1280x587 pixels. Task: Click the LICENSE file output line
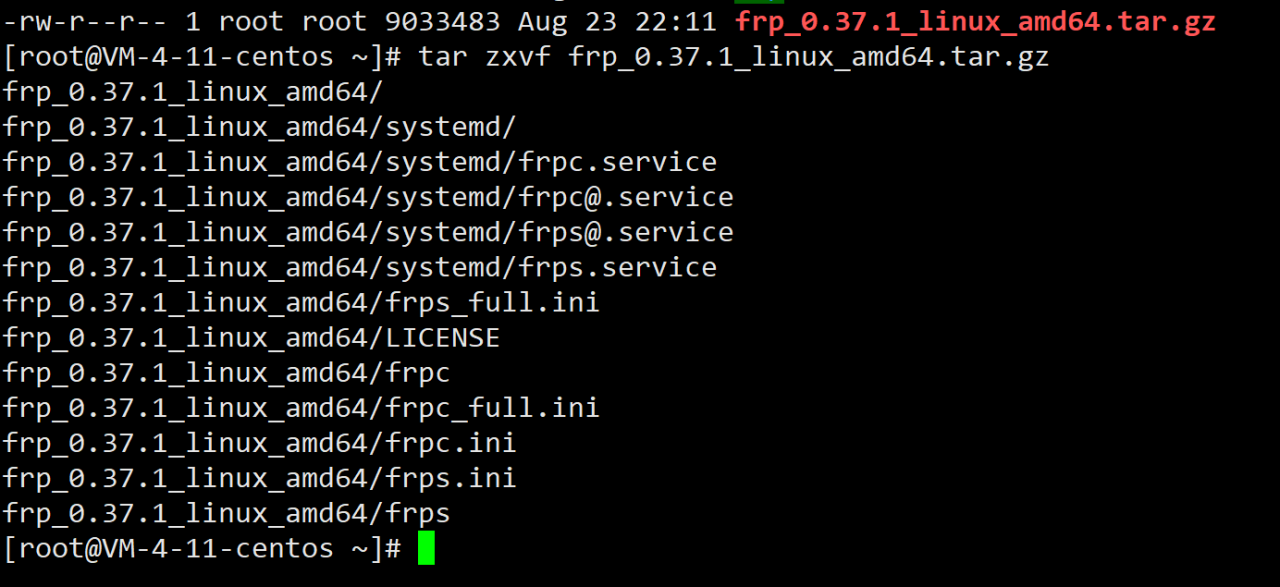coord(250,338)
